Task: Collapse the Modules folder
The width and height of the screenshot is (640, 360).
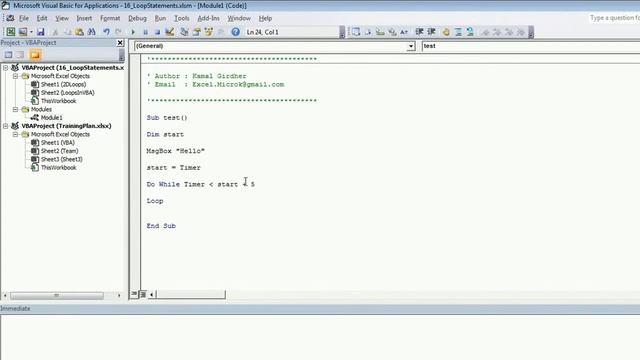Action: click(x=15, y=109)
